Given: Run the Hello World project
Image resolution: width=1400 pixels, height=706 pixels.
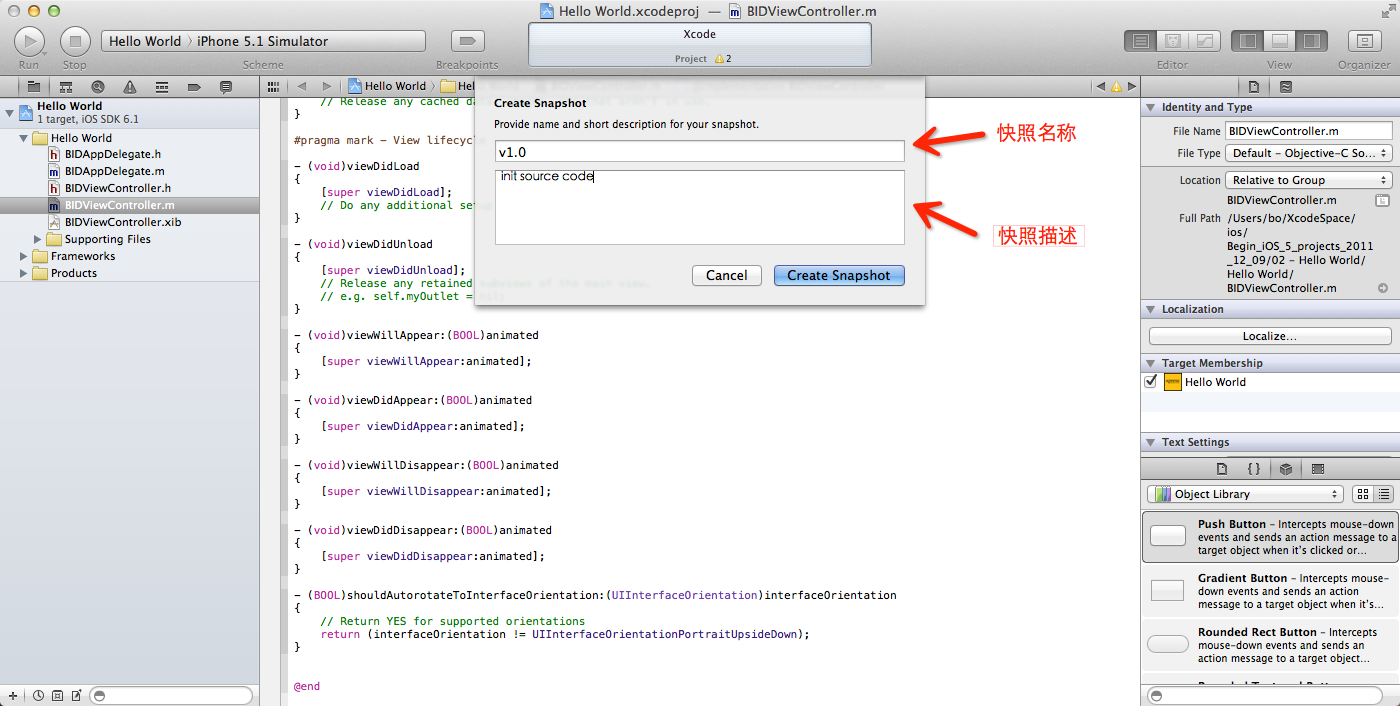Looking at the screenshot, I should pos(29,41).
